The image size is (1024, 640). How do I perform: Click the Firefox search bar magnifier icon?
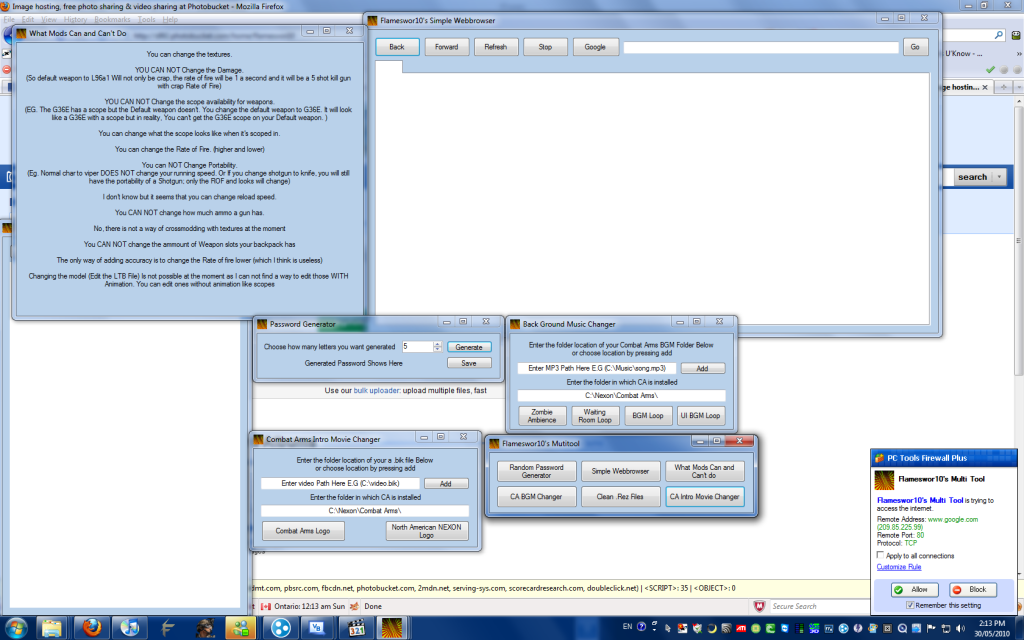(x=999, y=35)
